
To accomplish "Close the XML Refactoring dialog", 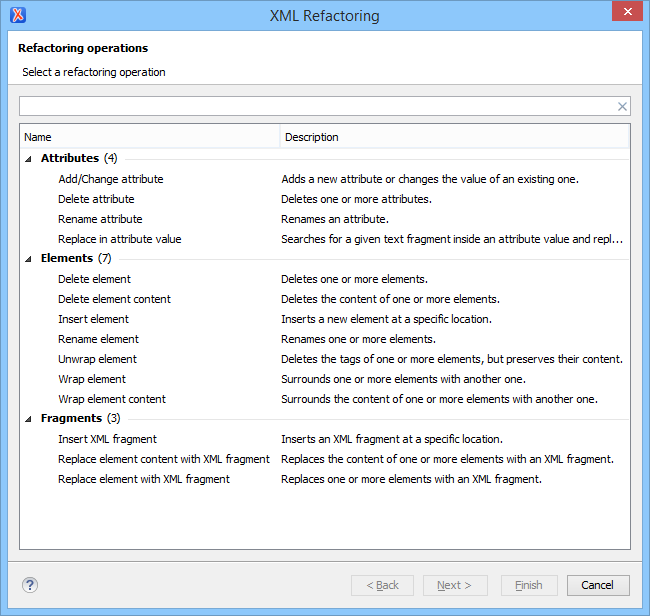I will pyautogui.click(x=627, y=11).
